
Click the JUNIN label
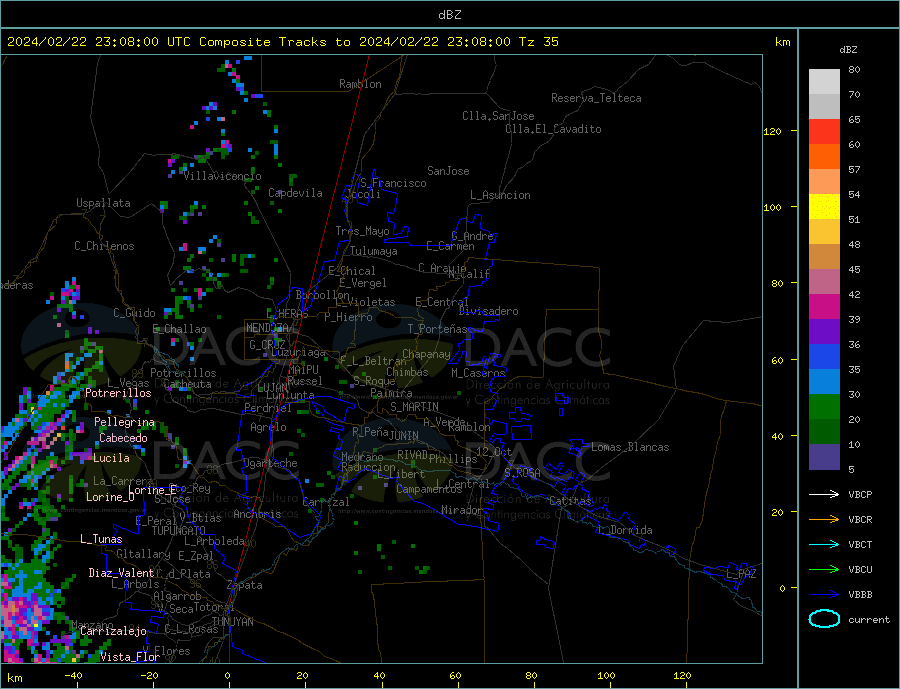(404, 436)
